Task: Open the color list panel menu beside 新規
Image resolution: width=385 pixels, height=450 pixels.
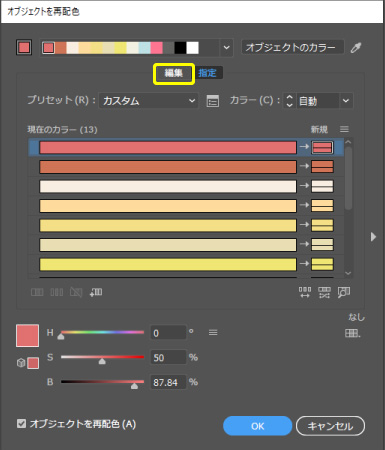Action: coord(344,129)
